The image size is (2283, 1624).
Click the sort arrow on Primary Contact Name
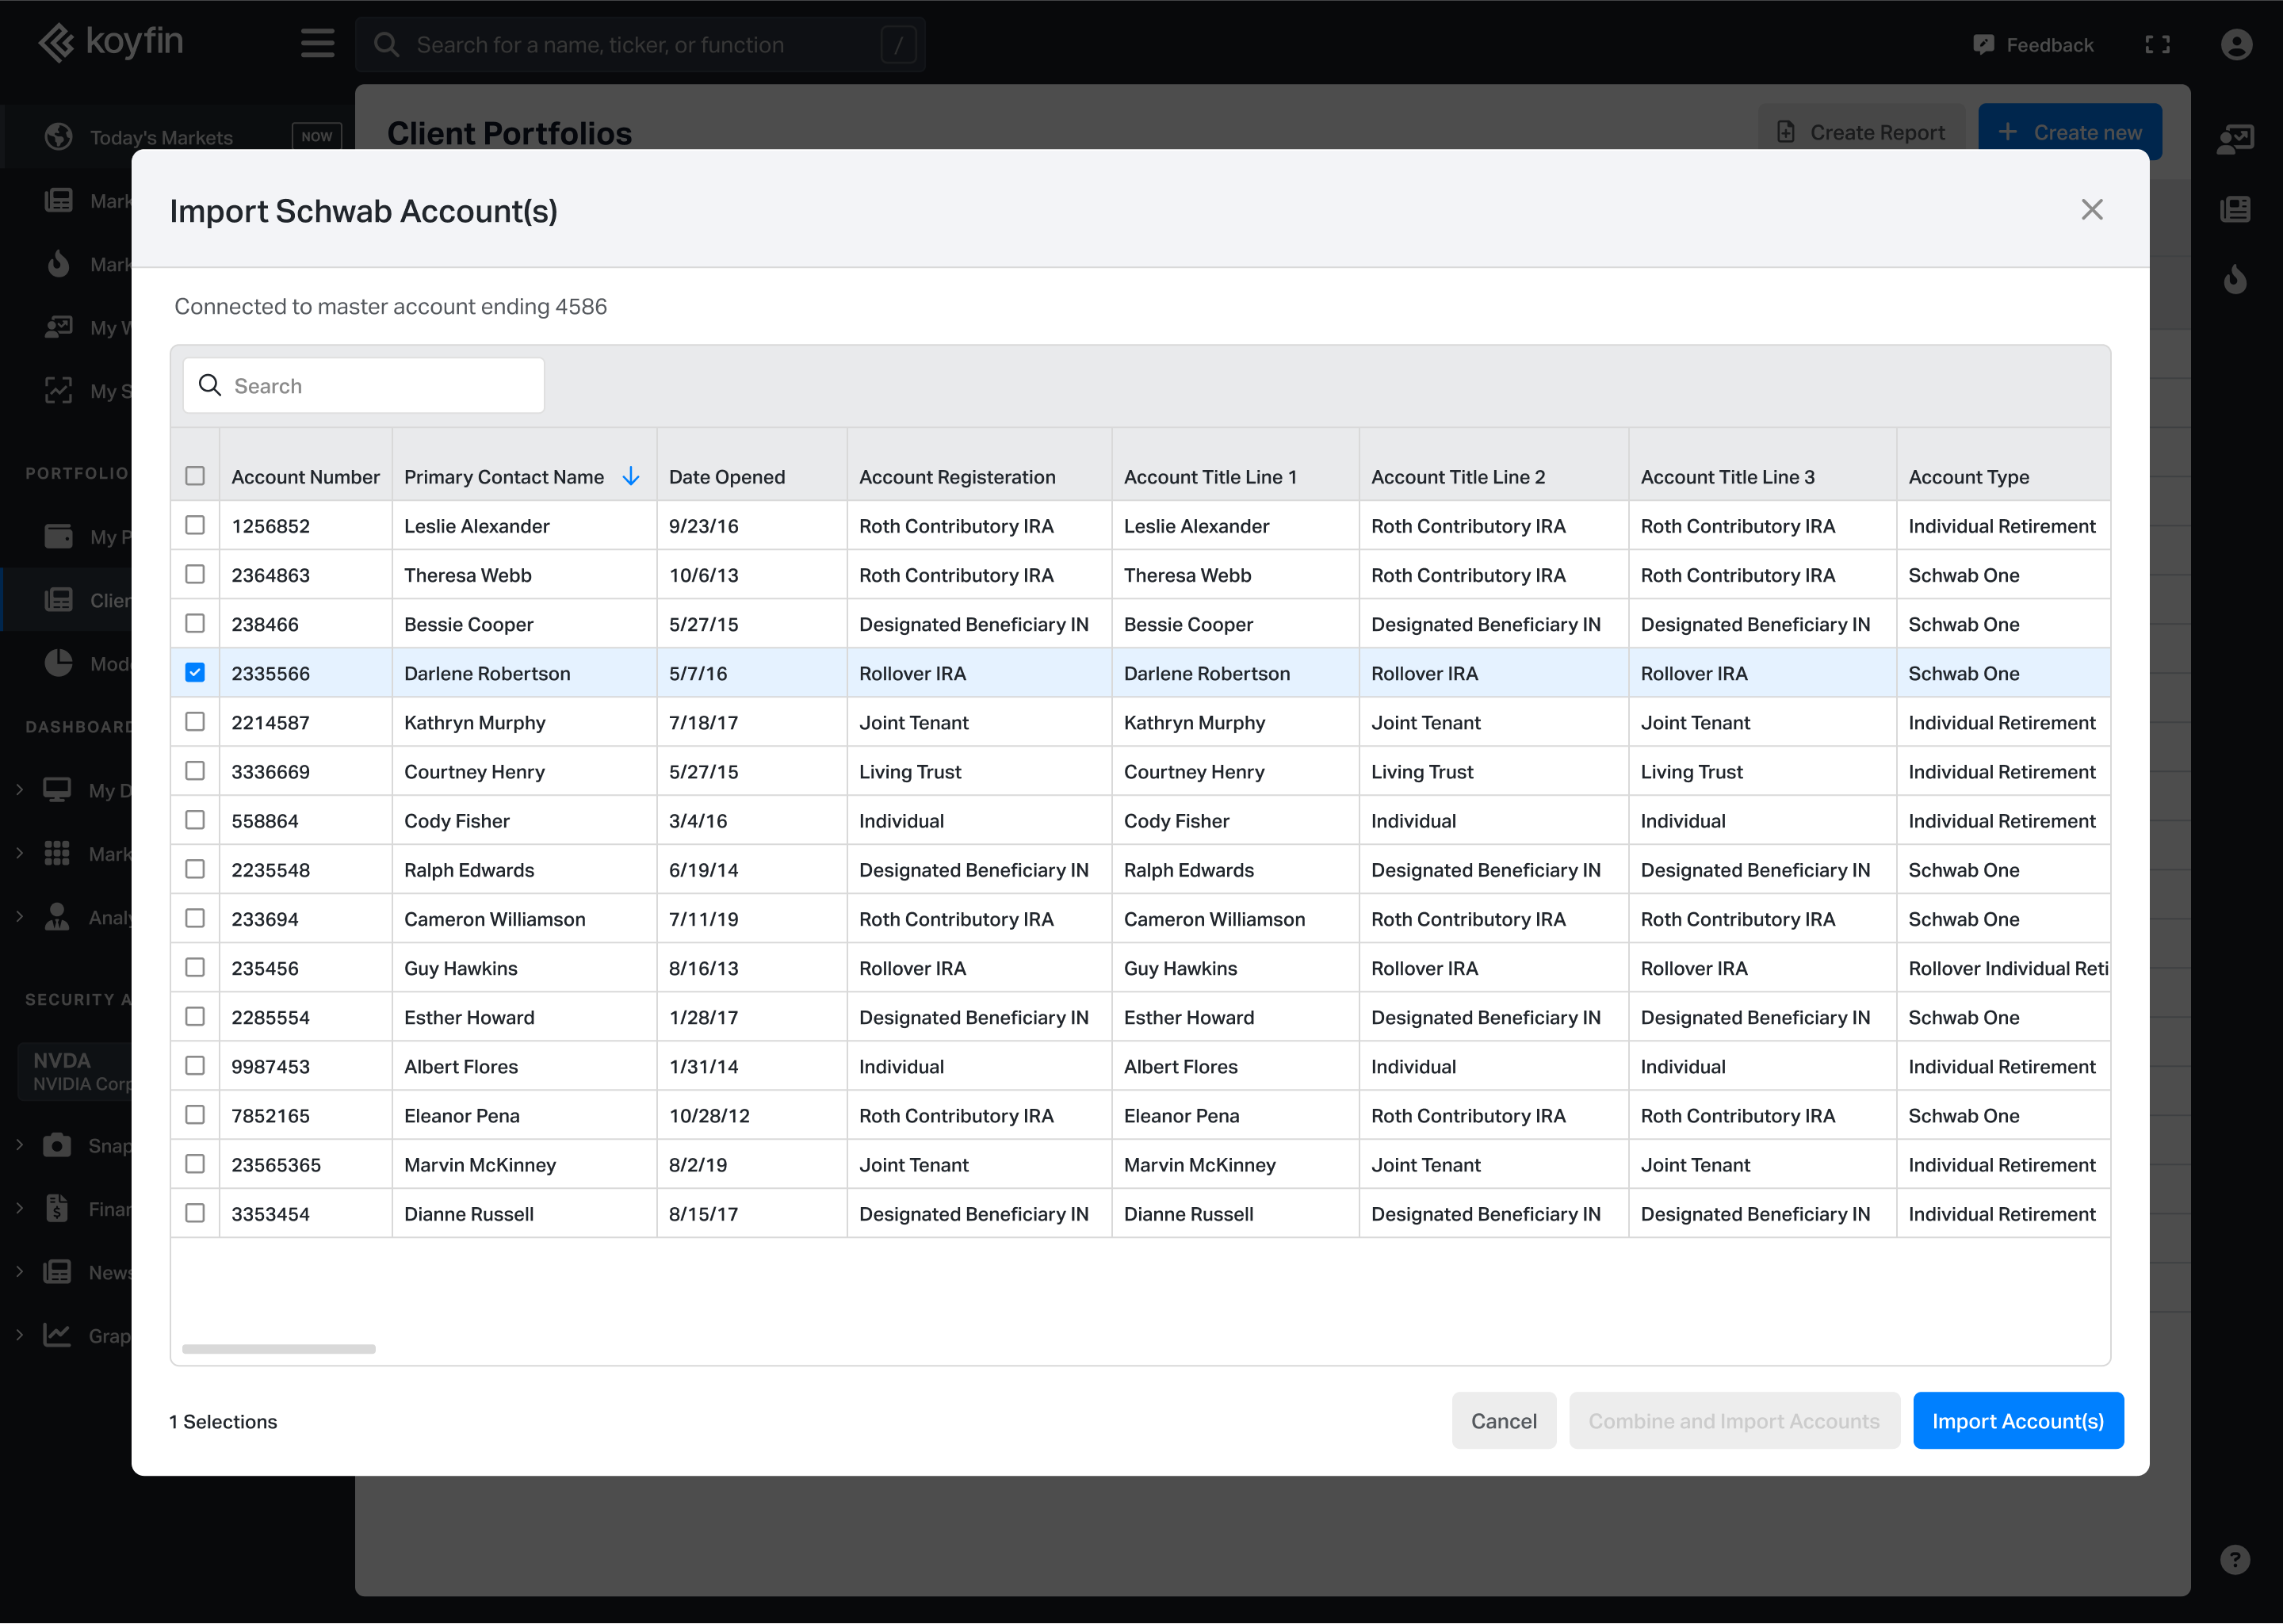pos(631,477)
